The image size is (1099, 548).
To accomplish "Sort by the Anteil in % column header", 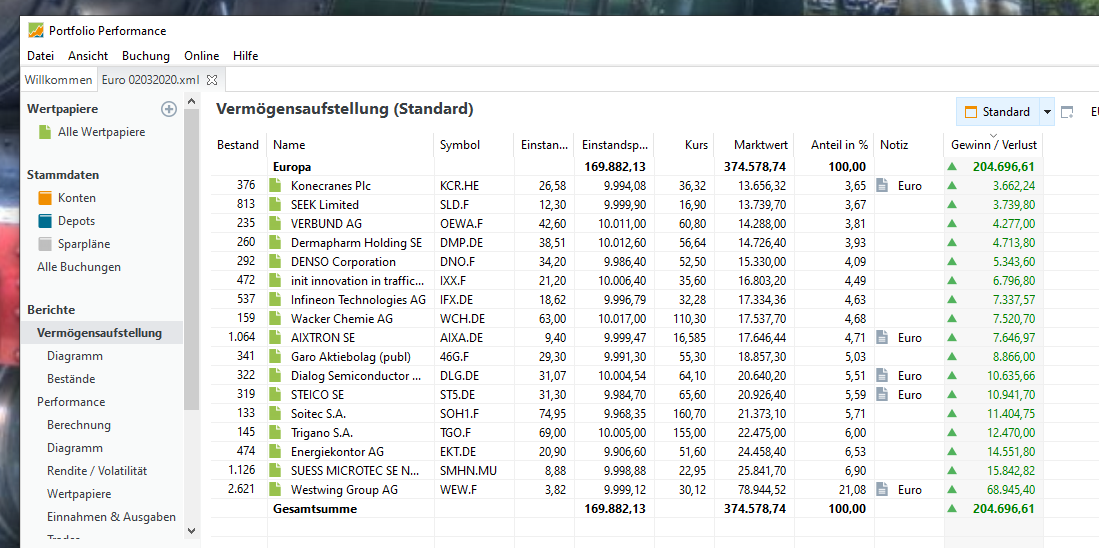I will (834, 145).
